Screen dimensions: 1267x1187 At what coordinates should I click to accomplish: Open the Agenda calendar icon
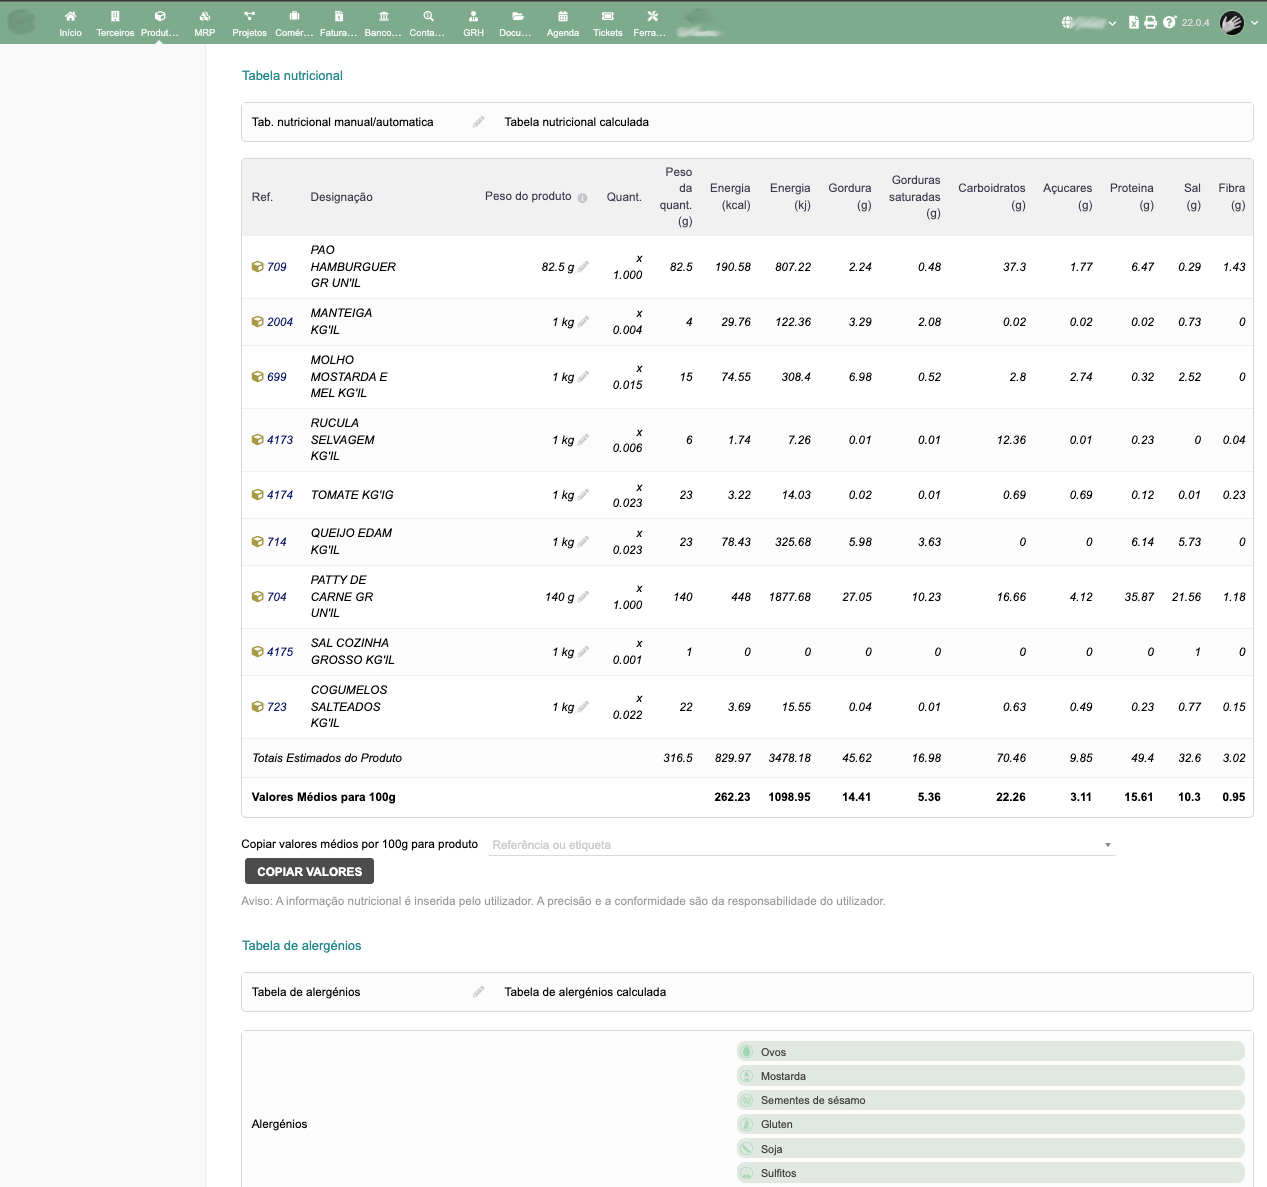coord(562,23)
